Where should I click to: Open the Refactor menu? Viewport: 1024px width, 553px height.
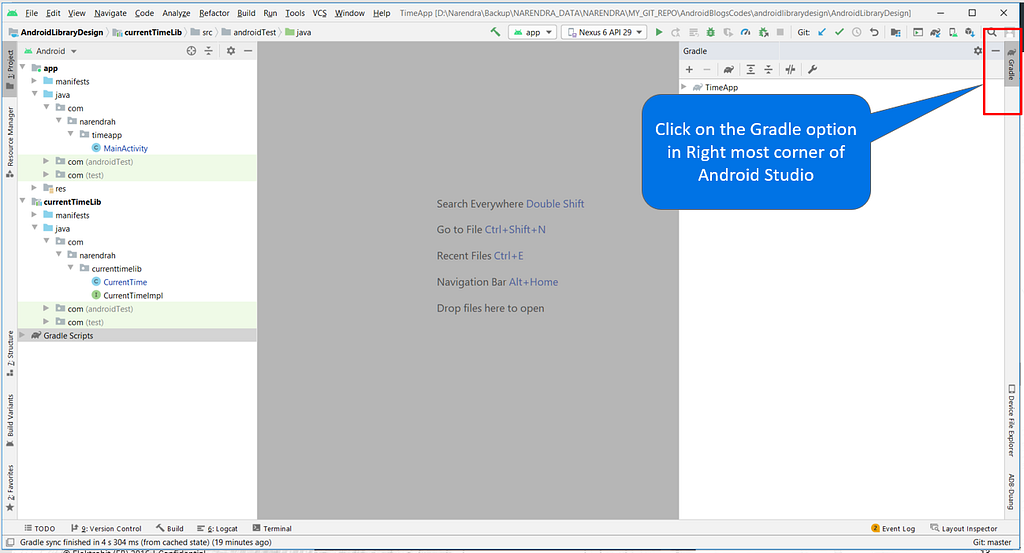pyautogui.click(x=214, y=13)
